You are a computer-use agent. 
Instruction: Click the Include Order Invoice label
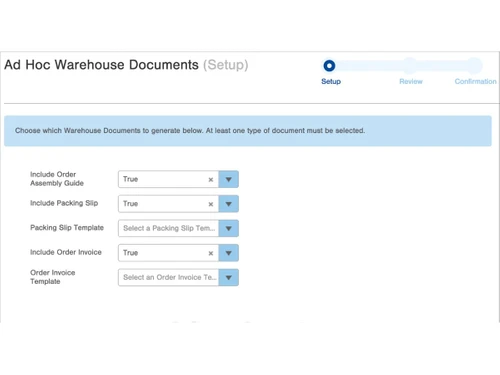click(66, 252)
